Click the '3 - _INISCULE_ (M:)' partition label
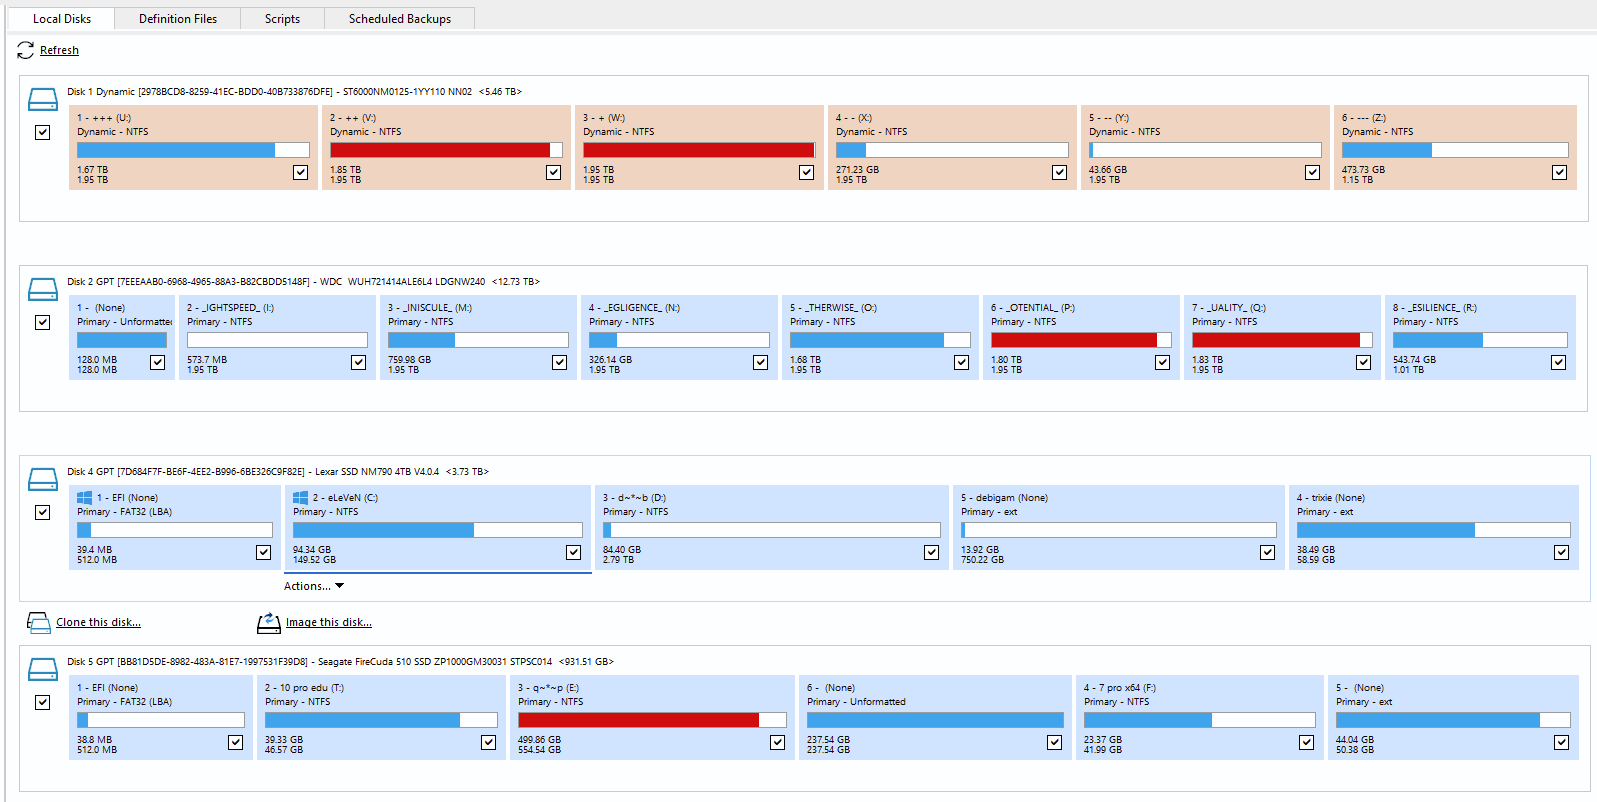Screen dimensions: 1597x802 point(430,308)
